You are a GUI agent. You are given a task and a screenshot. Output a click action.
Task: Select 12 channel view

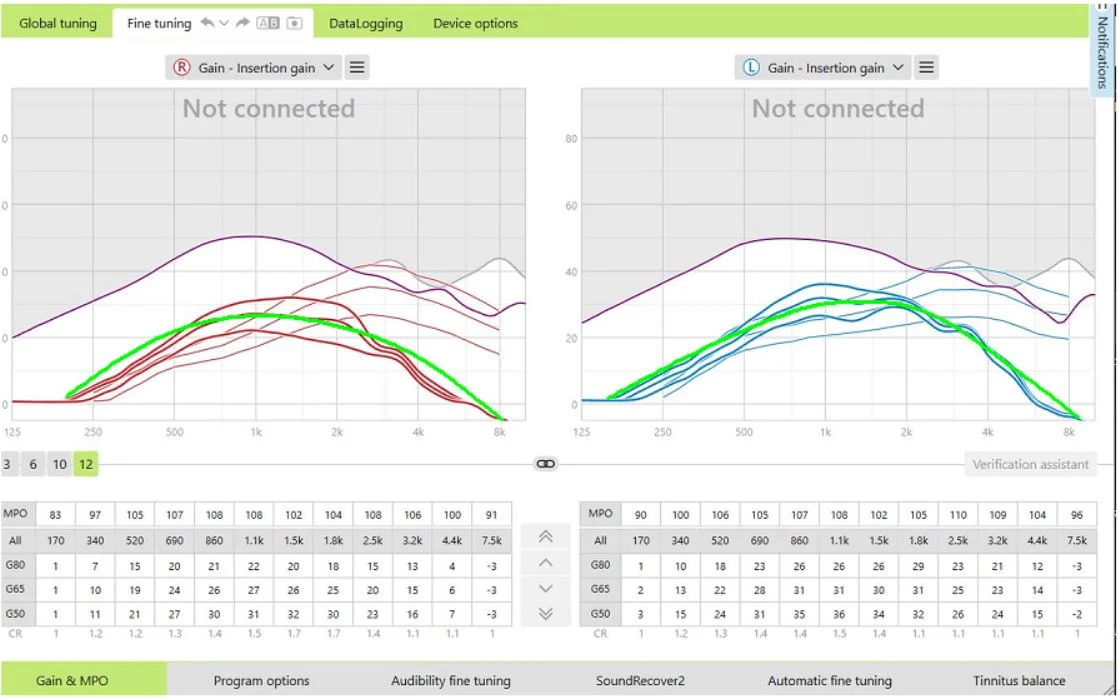(x=86, y=465)
